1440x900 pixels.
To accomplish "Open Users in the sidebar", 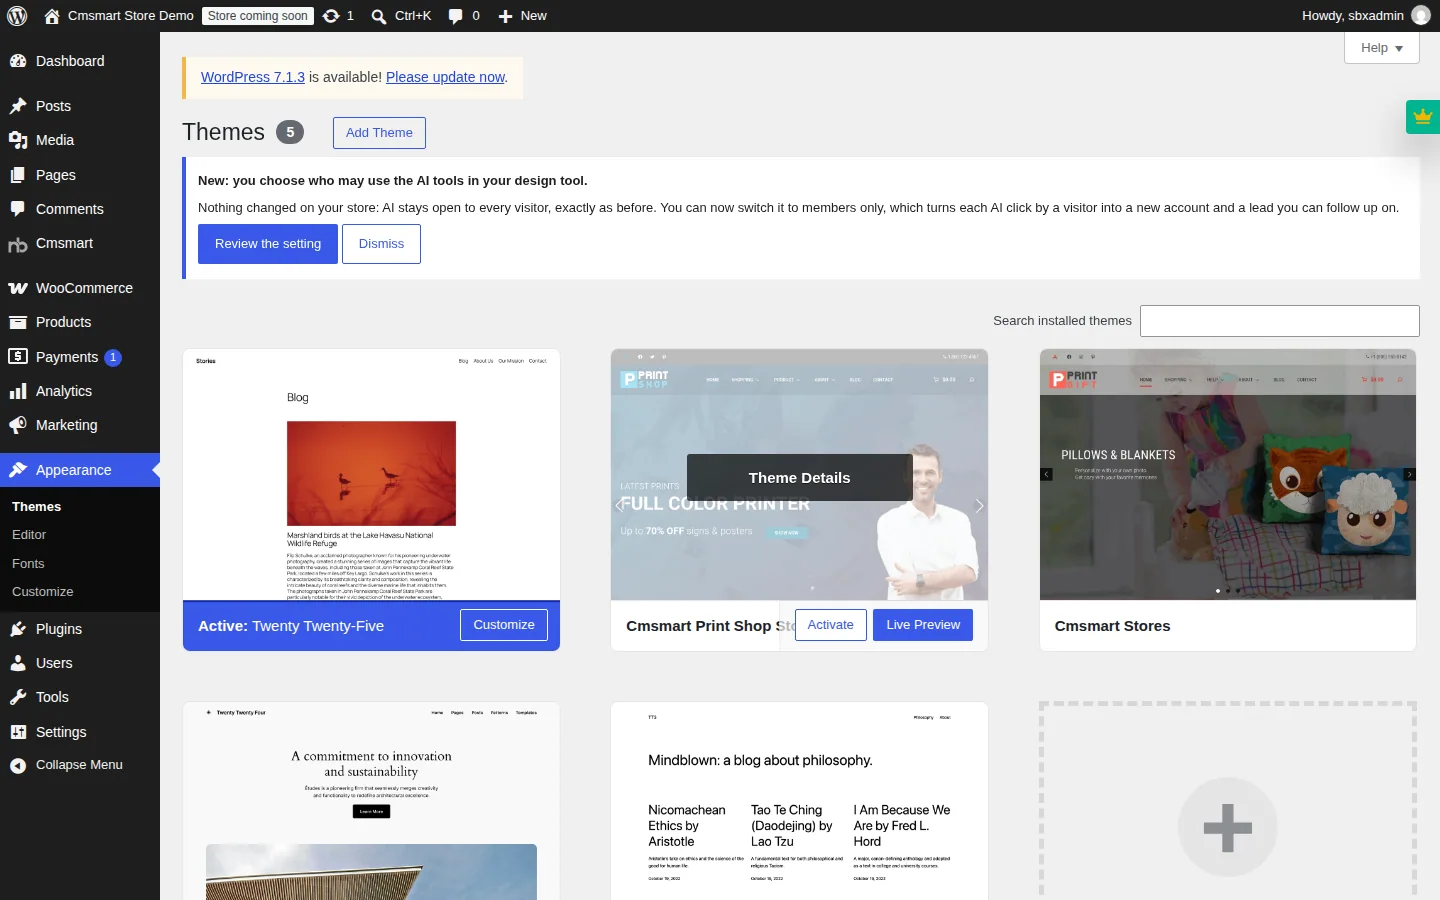I will point(80,663).
